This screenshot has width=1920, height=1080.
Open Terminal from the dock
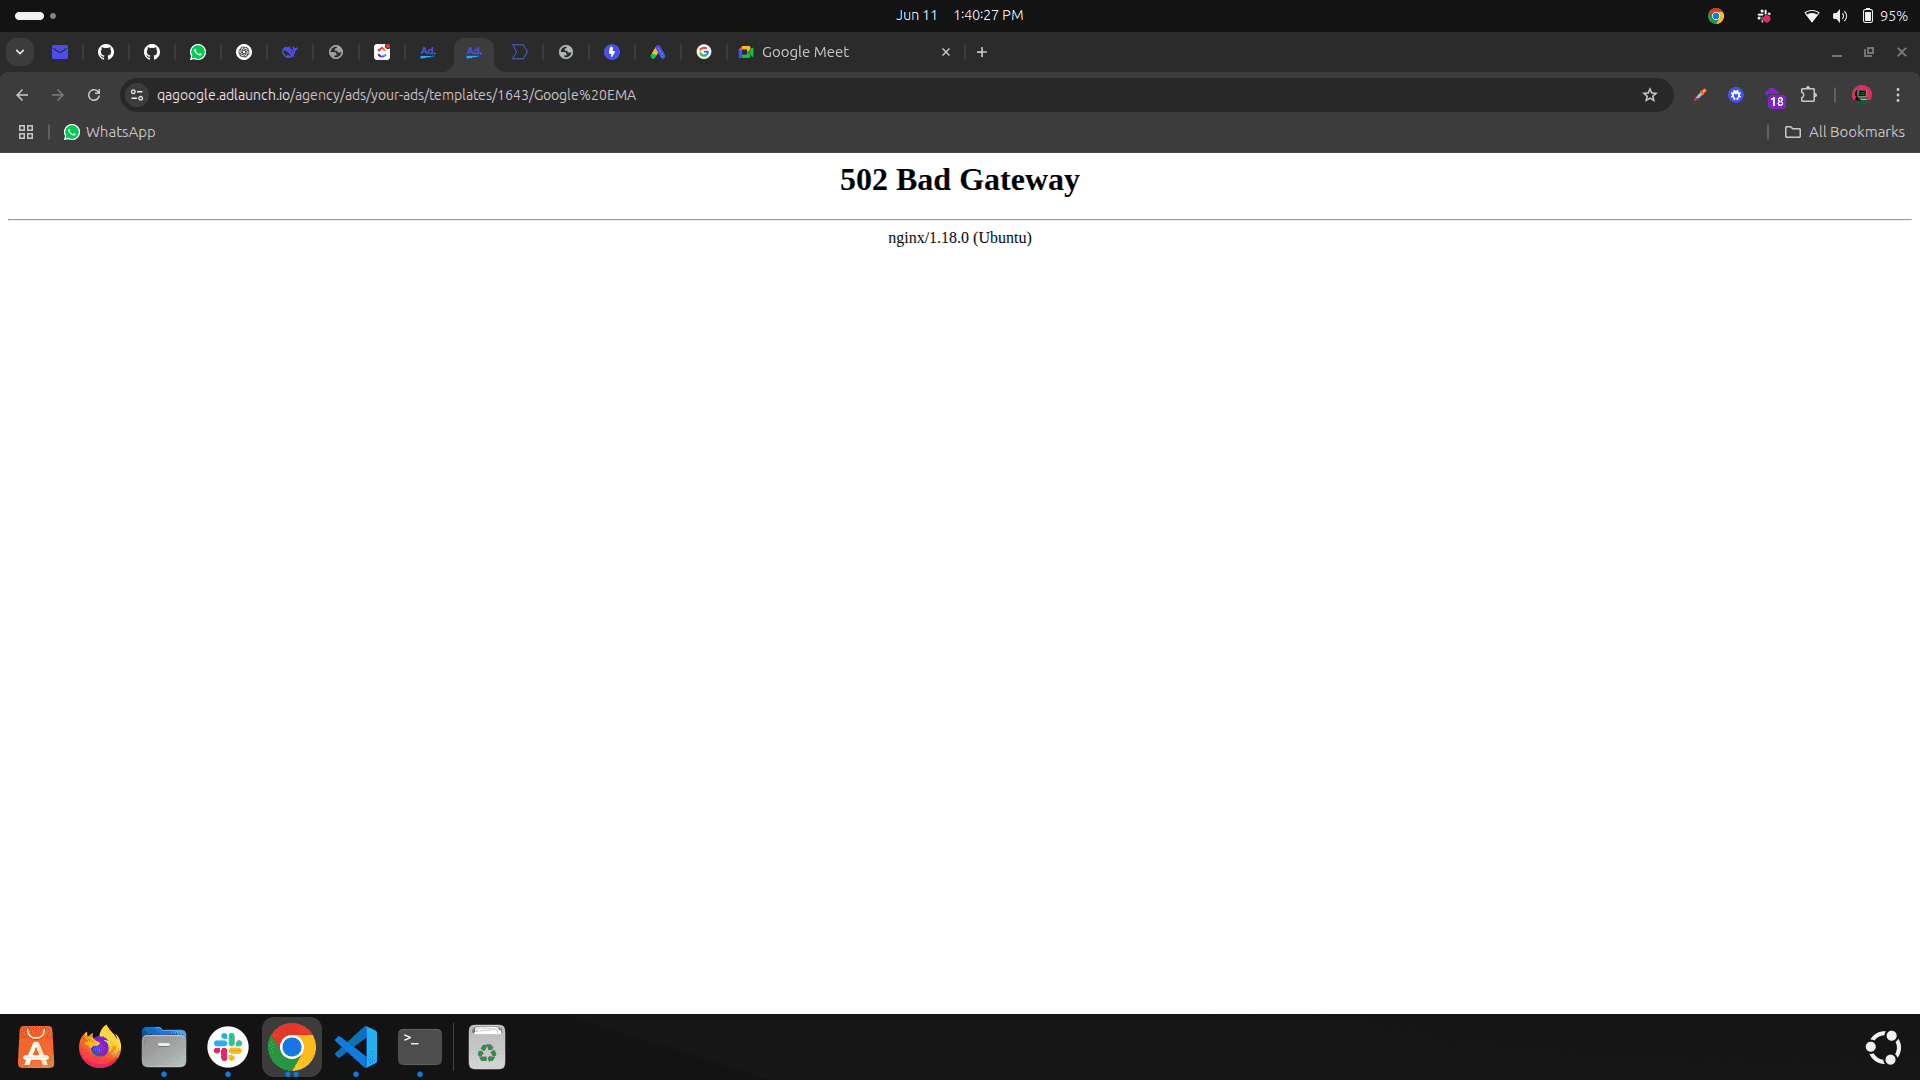click(x=420, y=1047)
